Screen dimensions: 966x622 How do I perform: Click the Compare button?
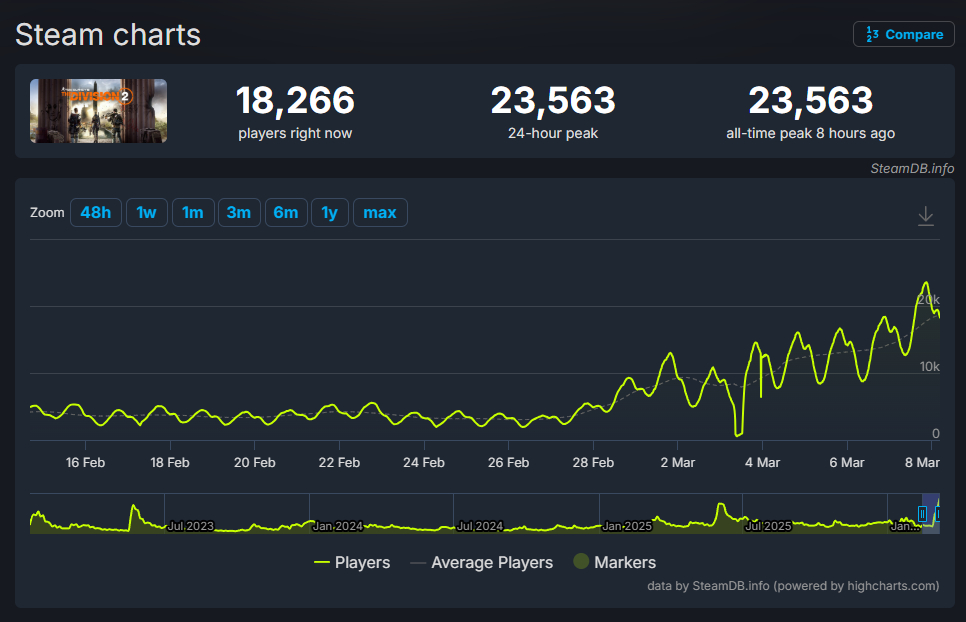click(x=903, y=34)
